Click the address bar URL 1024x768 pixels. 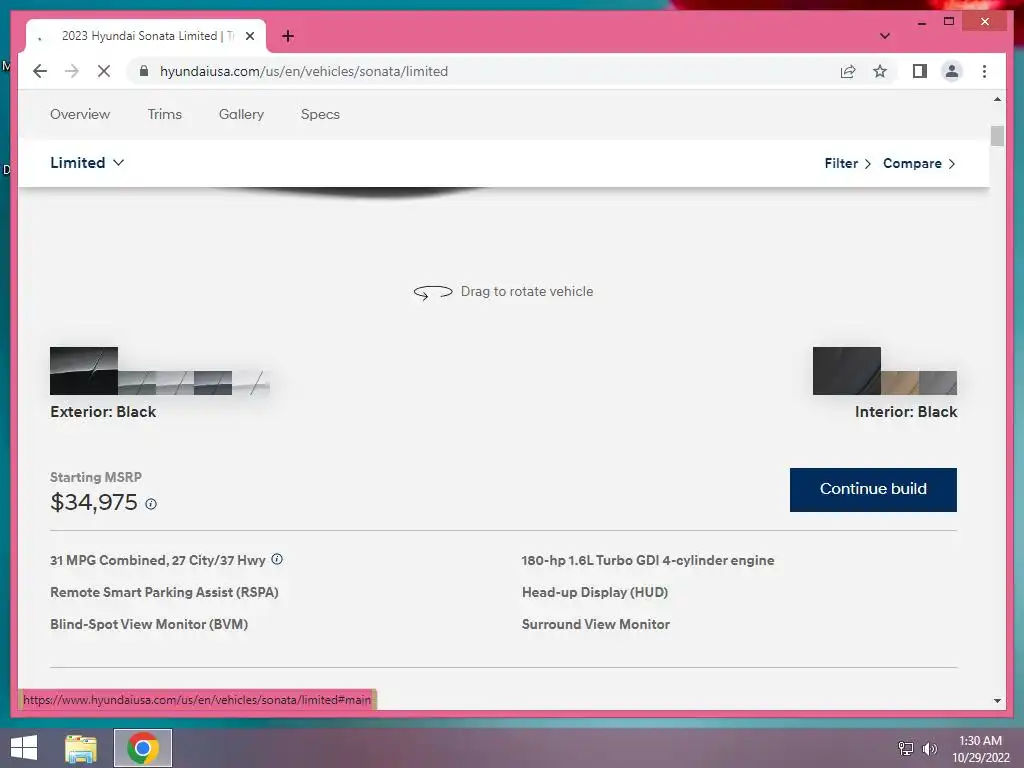pos(304,71)
